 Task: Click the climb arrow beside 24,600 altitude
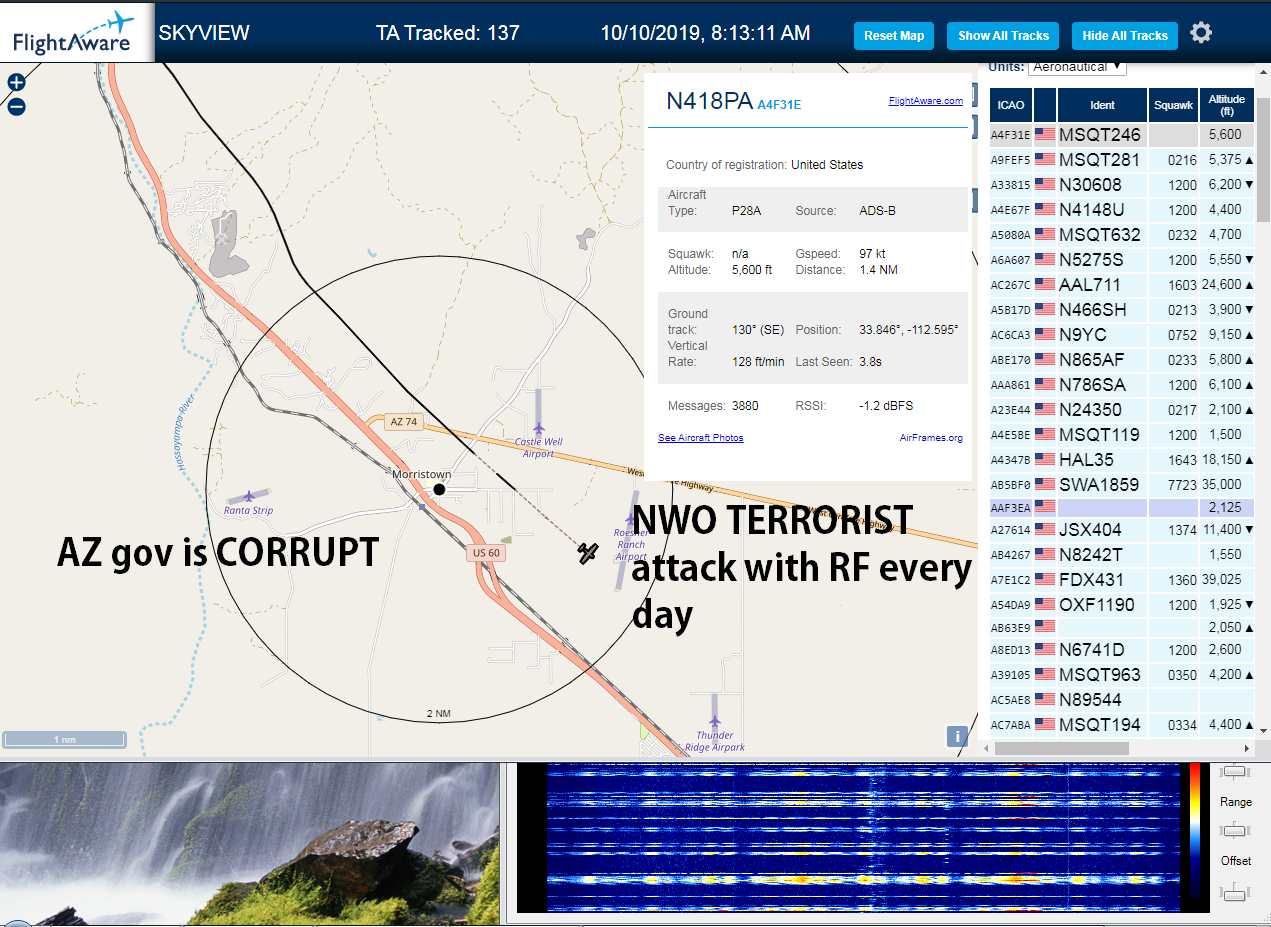click(x=1249, y=285)
